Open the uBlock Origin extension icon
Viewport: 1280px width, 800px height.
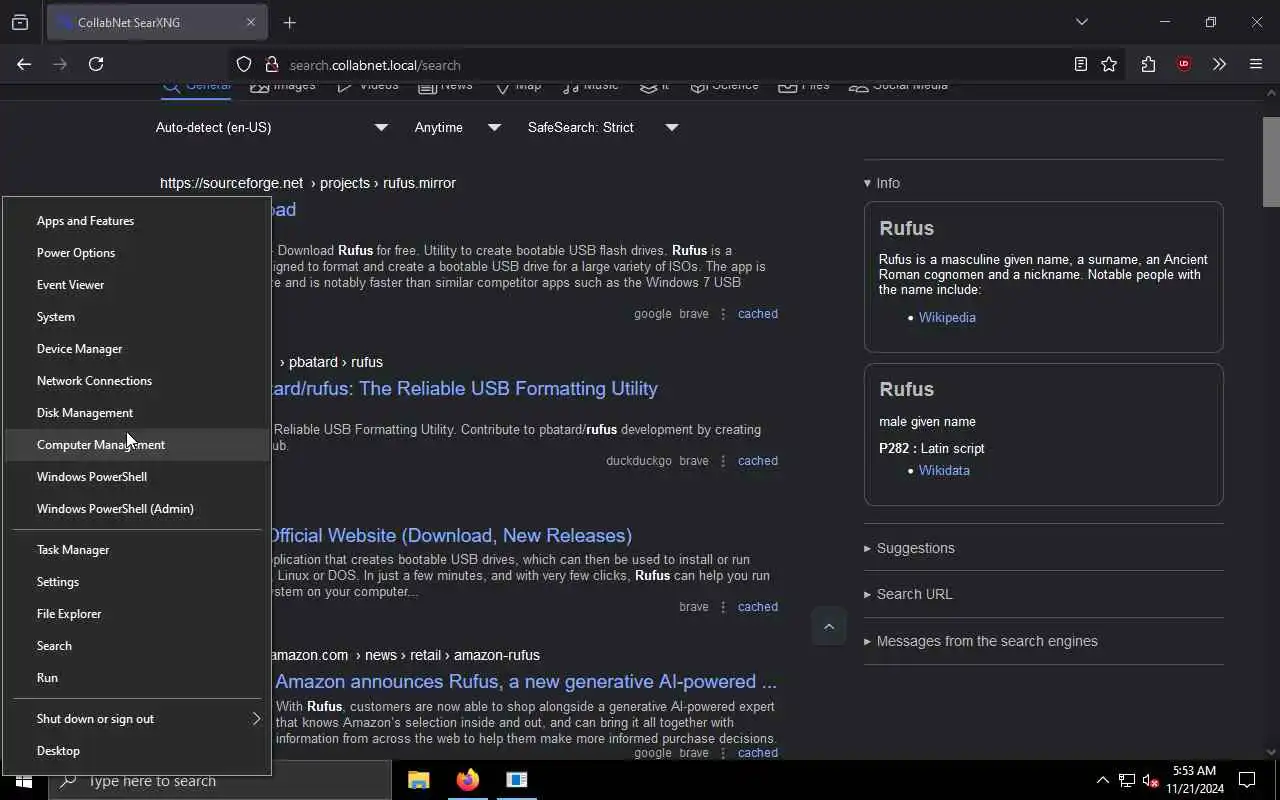[1184, 64]
